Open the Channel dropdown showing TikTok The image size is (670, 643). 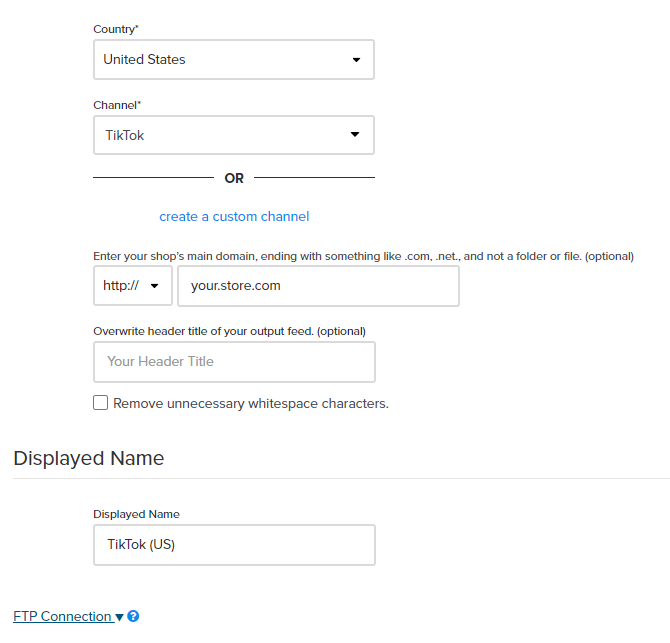233,135
